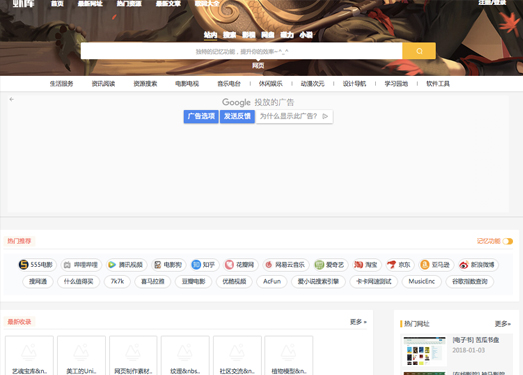The width and height of the screenshot is (523, 375).
Task: Click the back arrow in the ad panel
Action: point(12,99)
